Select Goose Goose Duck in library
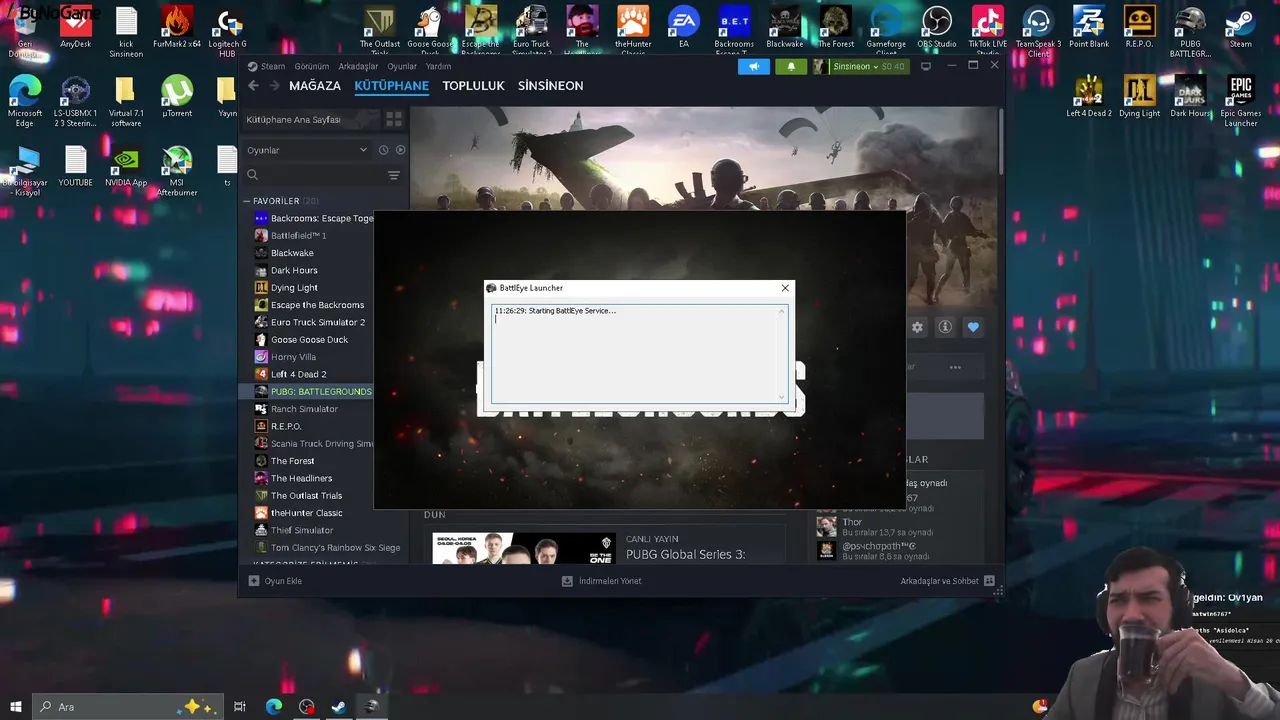Image resolution: width=1280 pixels, height=720 pixels. point(308,340)
